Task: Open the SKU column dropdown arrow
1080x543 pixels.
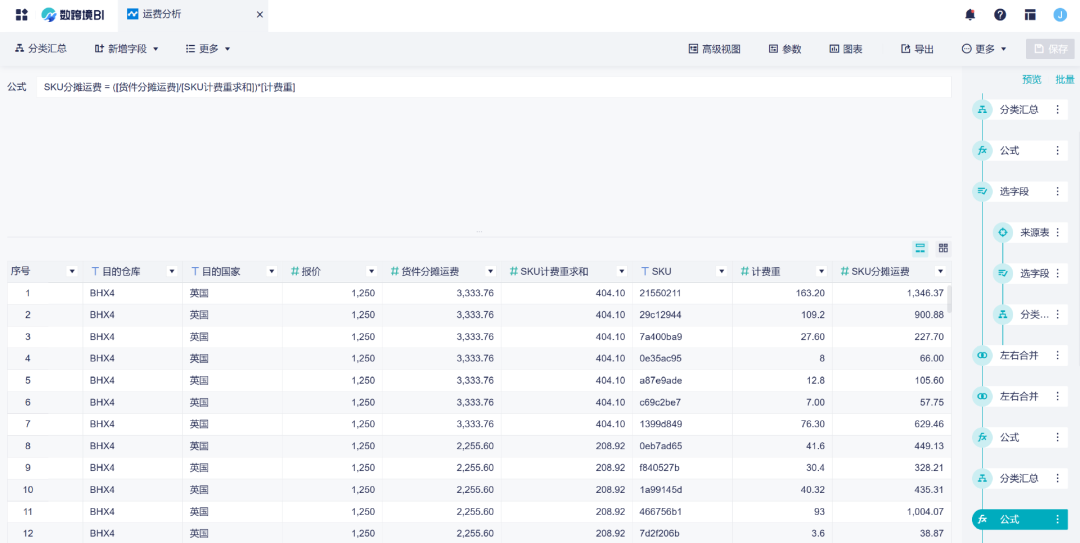Action: [721, 272]
